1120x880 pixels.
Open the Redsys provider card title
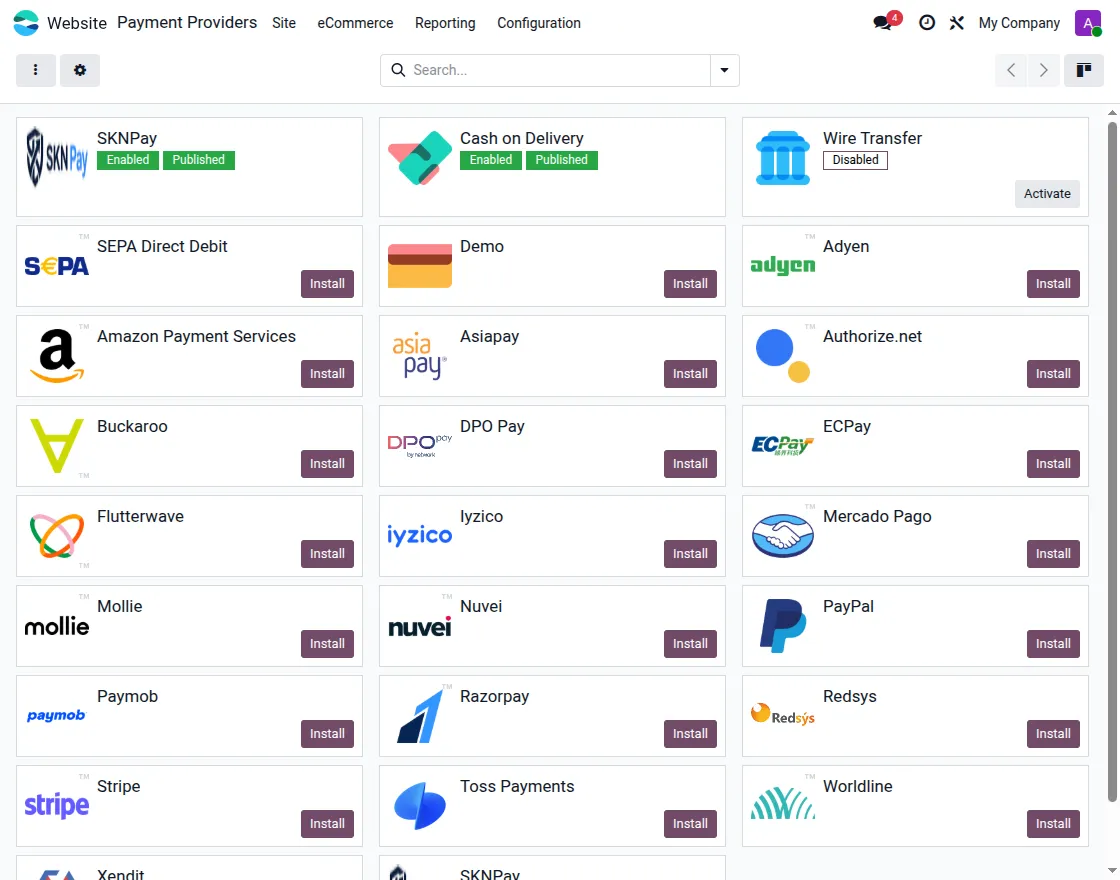pyautogui.click(x=849, y=696)
